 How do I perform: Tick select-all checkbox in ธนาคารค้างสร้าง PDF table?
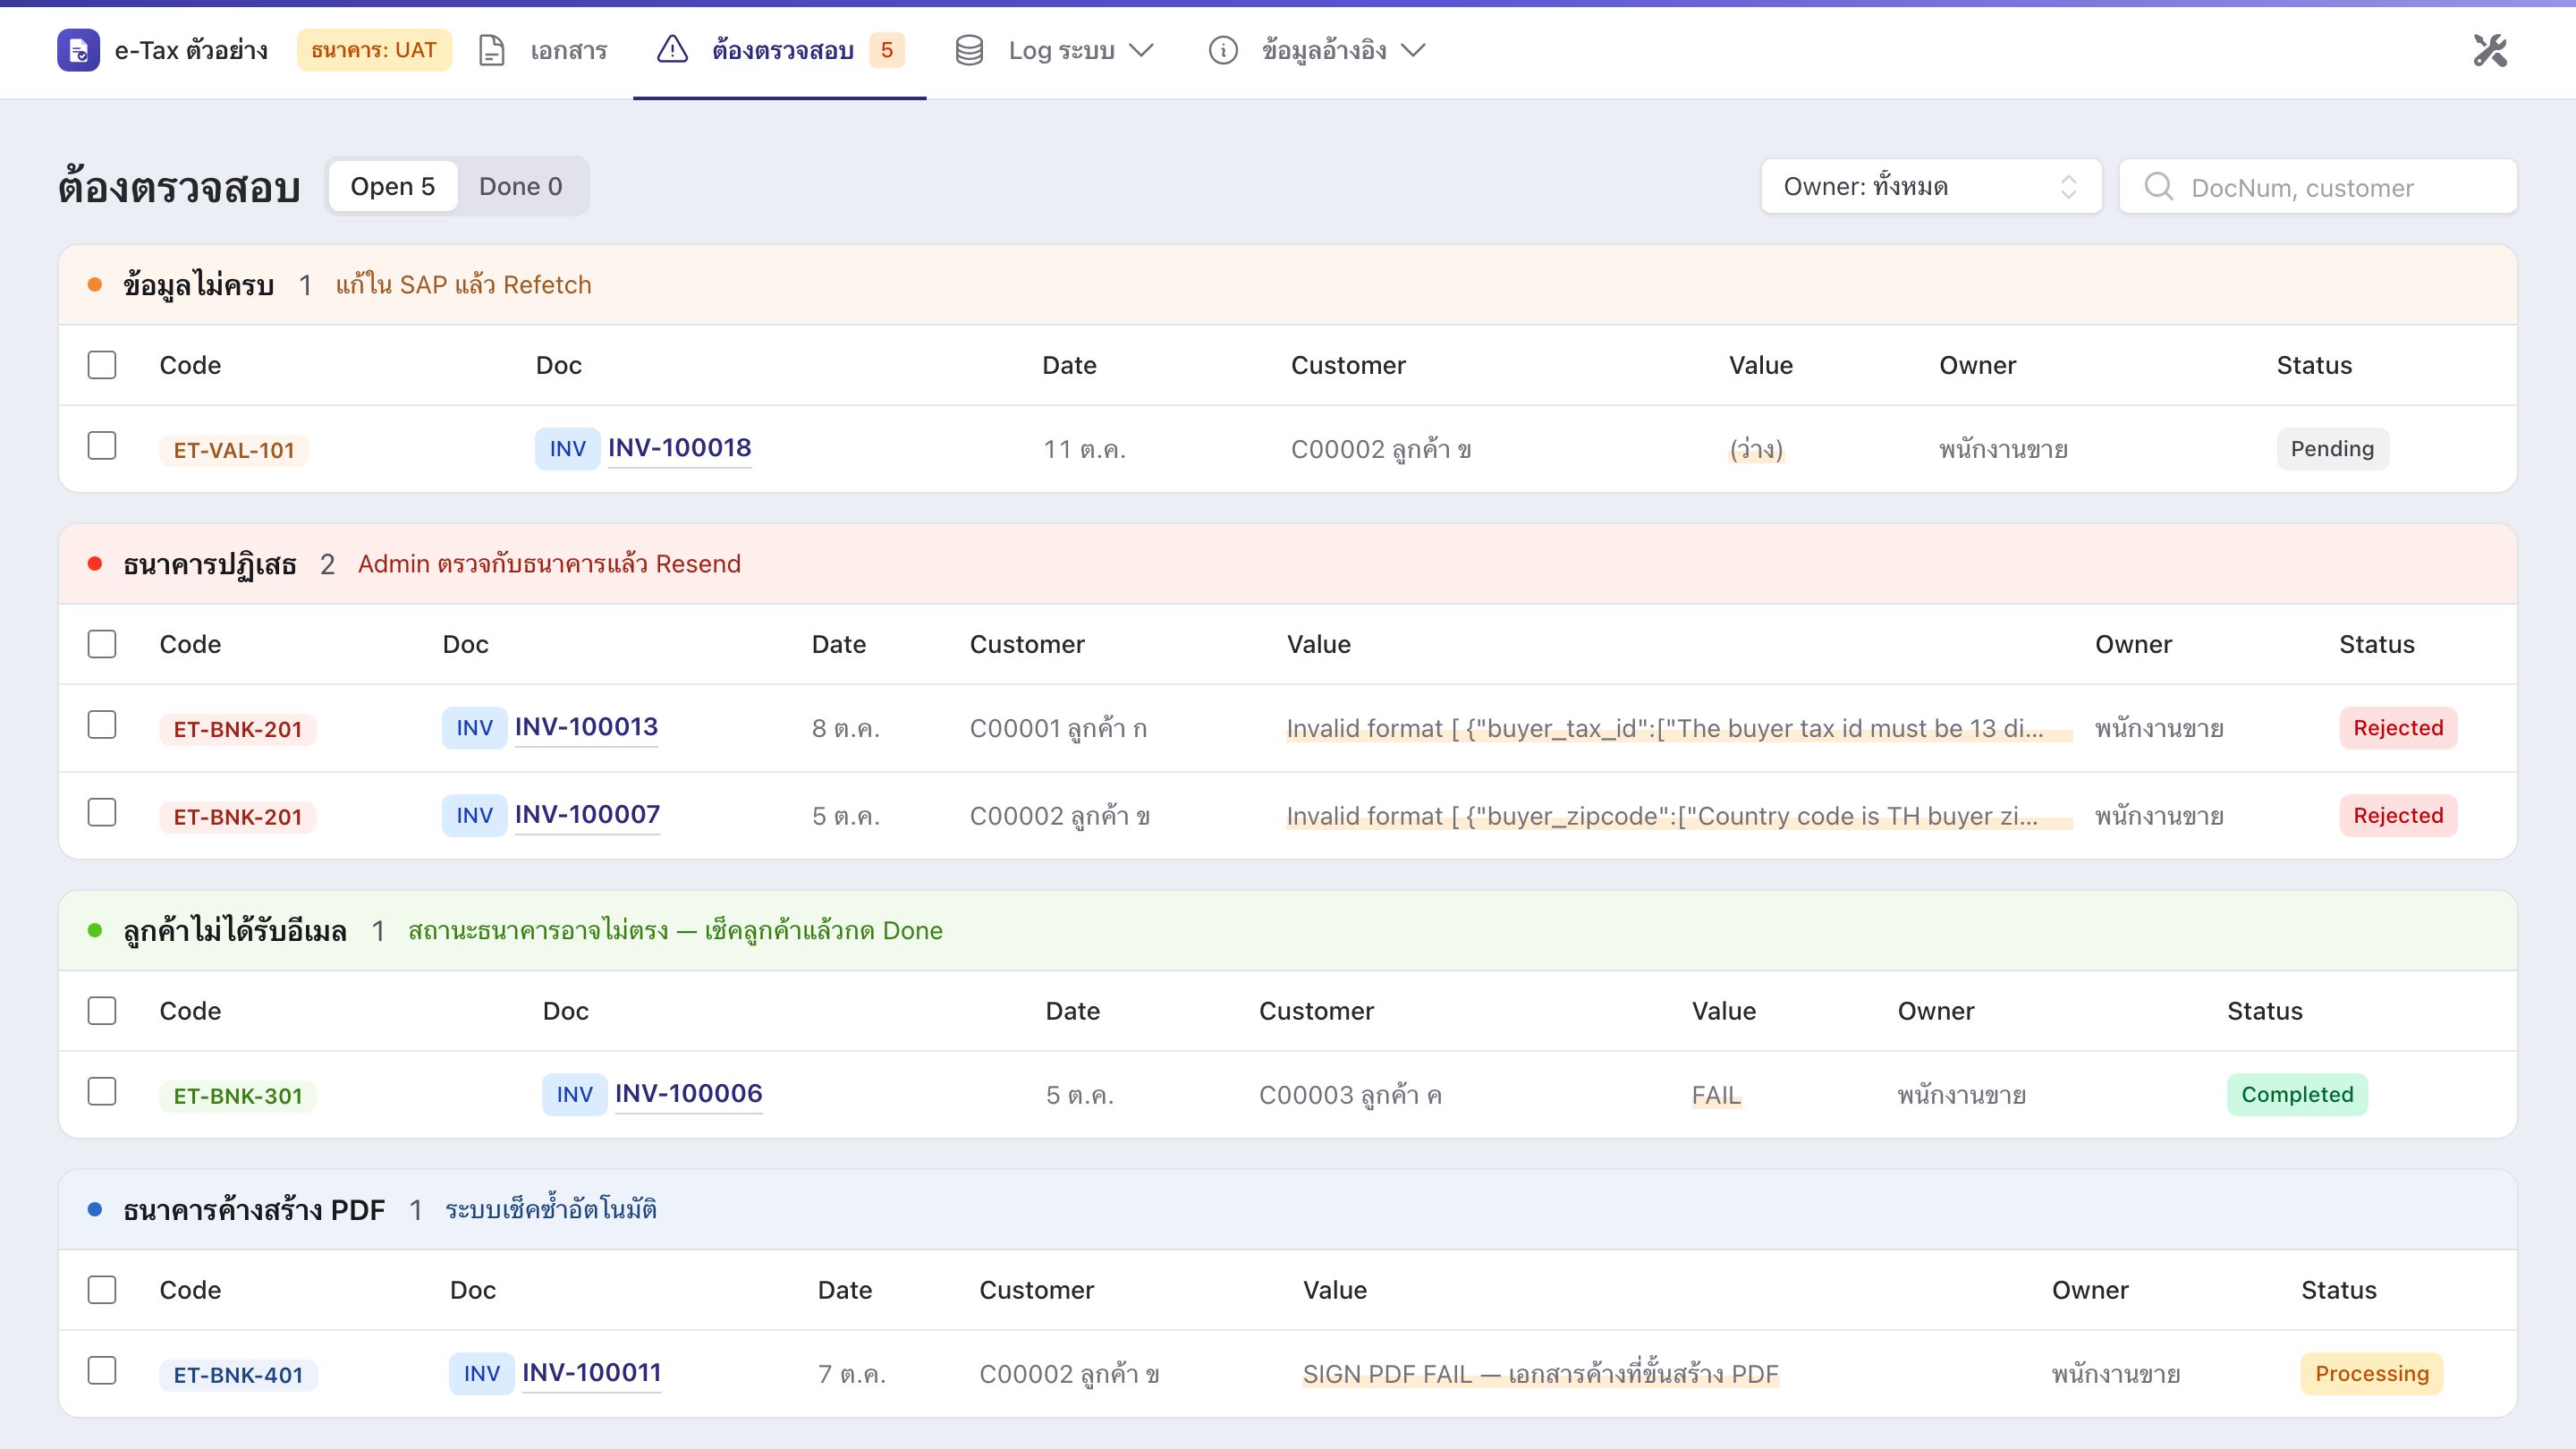pos(102,1290)
